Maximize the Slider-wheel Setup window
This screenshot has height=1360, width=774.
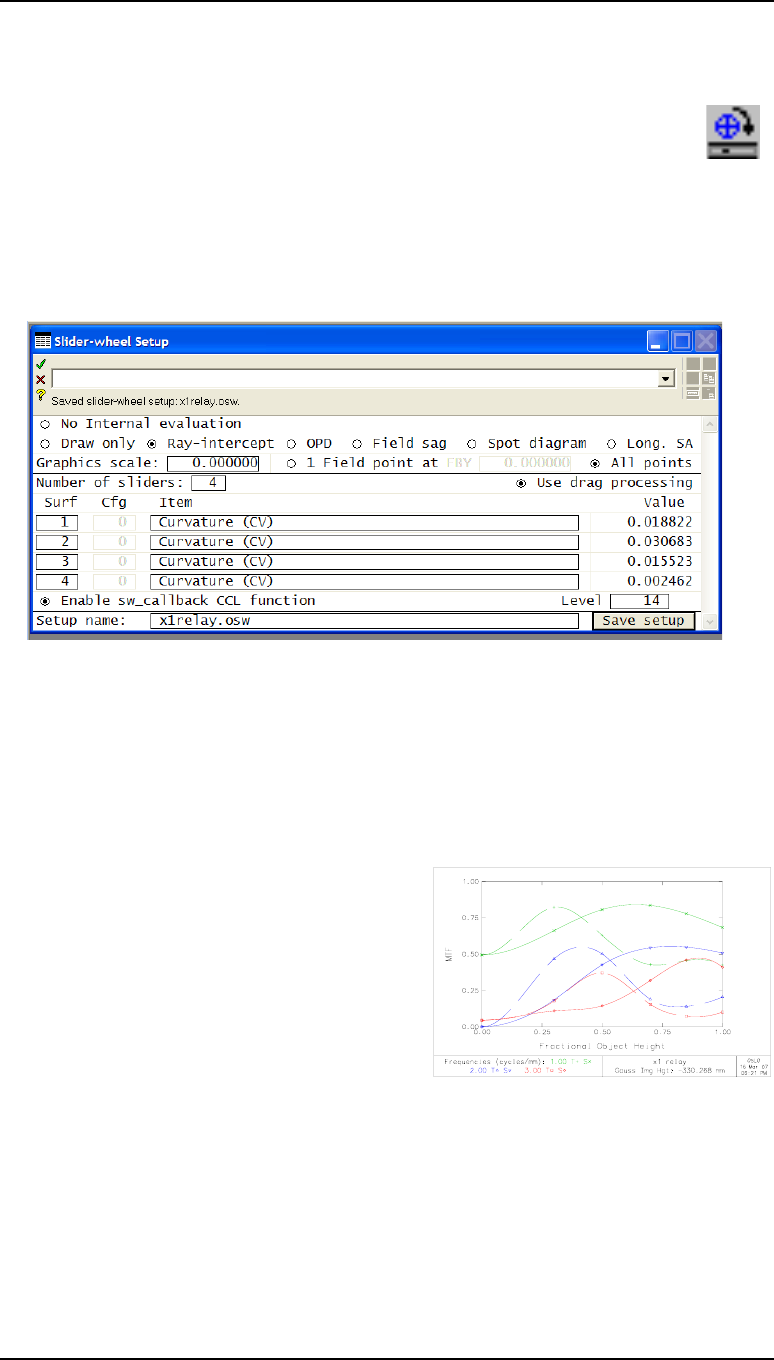(x=681, y=341)
